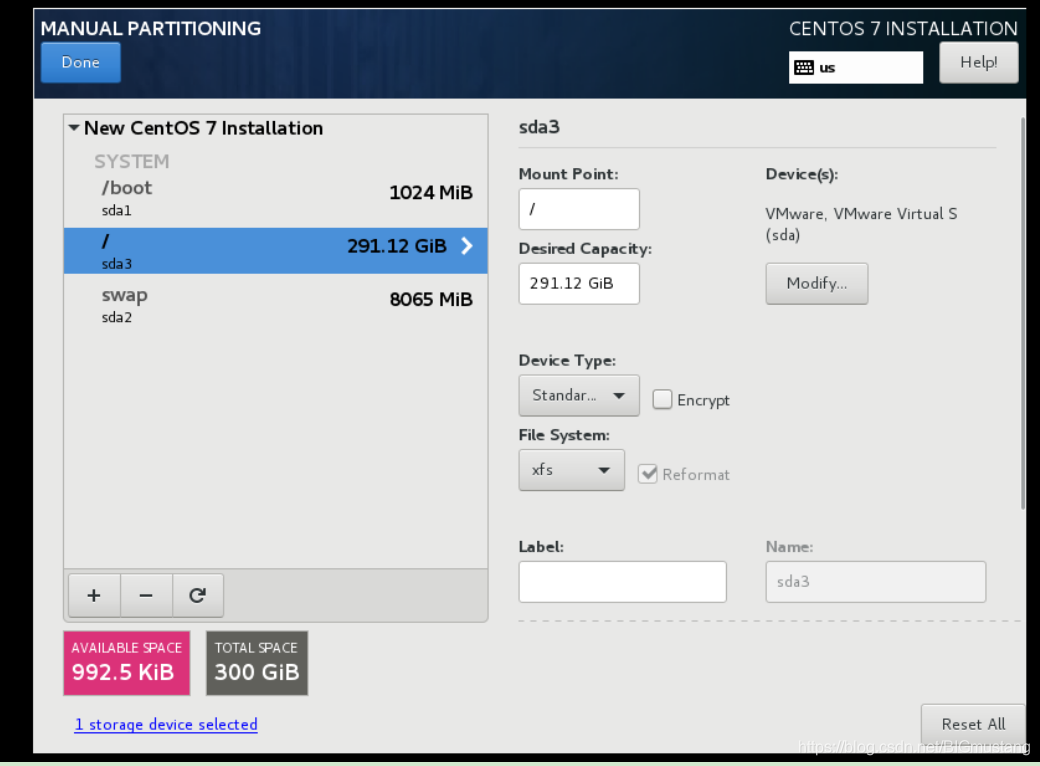The image size is (1040, 766).
Task: Open the Device Type dropdown
Action: tap(579, 395)
